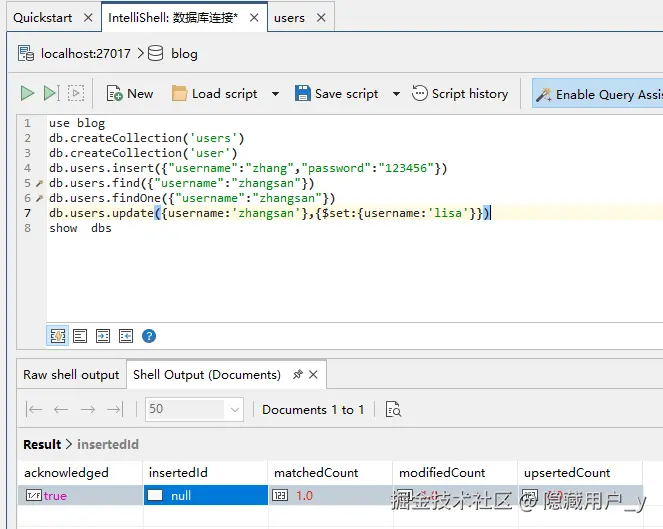Screen dimensions: 663x529
Task: Open Script history
Action: coord(460,93)
